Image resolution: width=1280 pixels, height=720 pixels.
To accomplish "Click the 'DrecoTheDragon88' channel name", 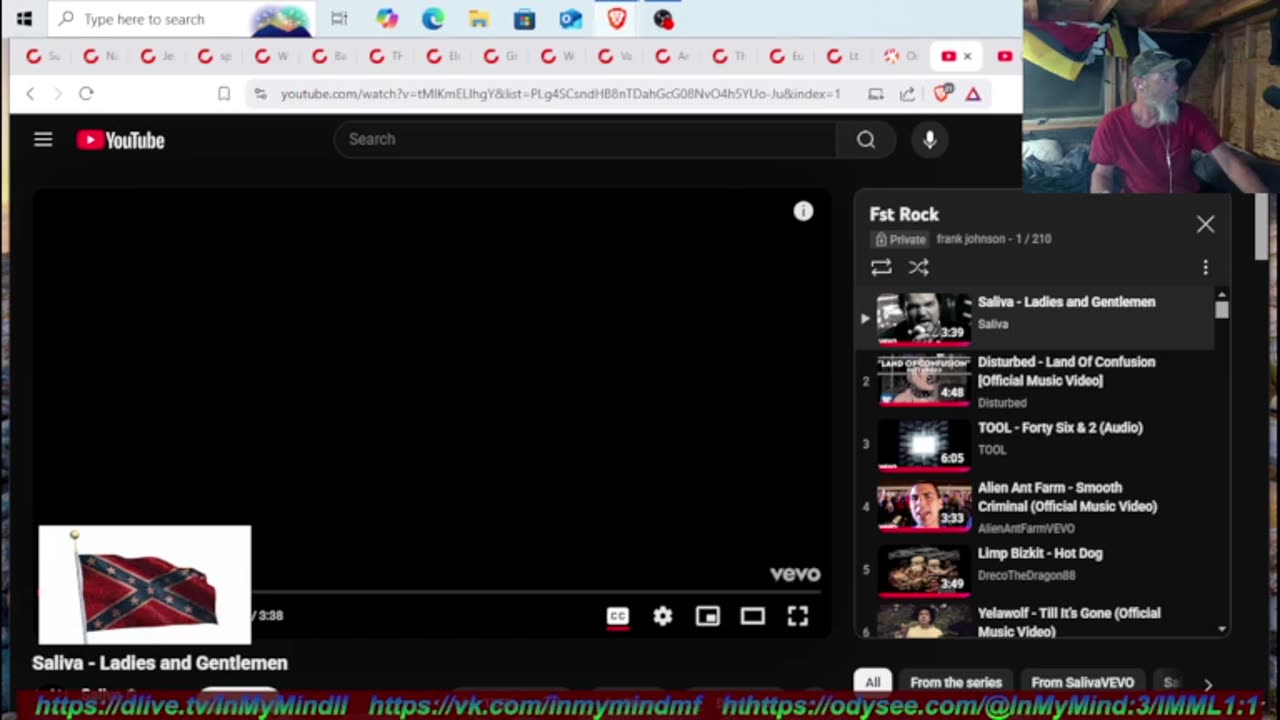I will pos(1027,575).
